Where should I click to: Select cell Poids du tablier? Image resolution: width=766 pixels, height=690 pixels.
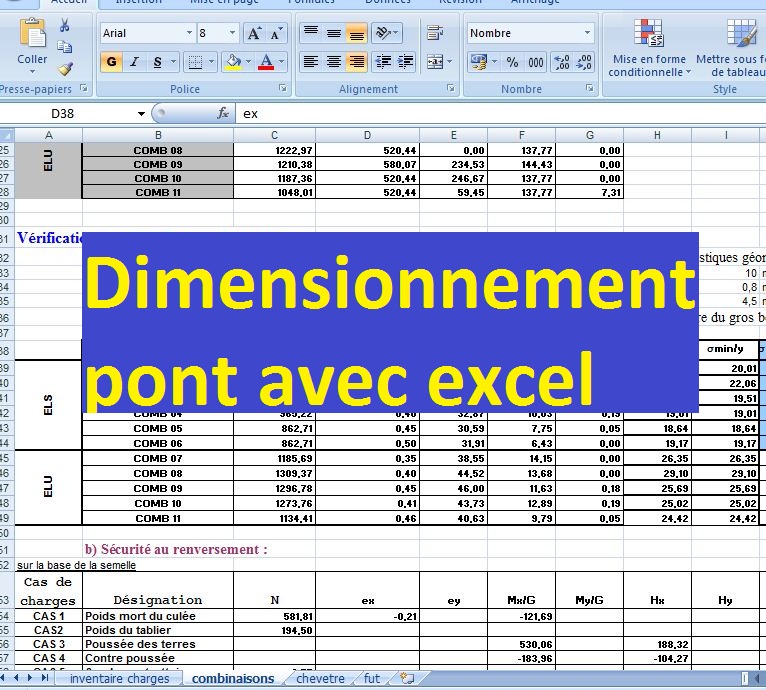tap(158, 630)
